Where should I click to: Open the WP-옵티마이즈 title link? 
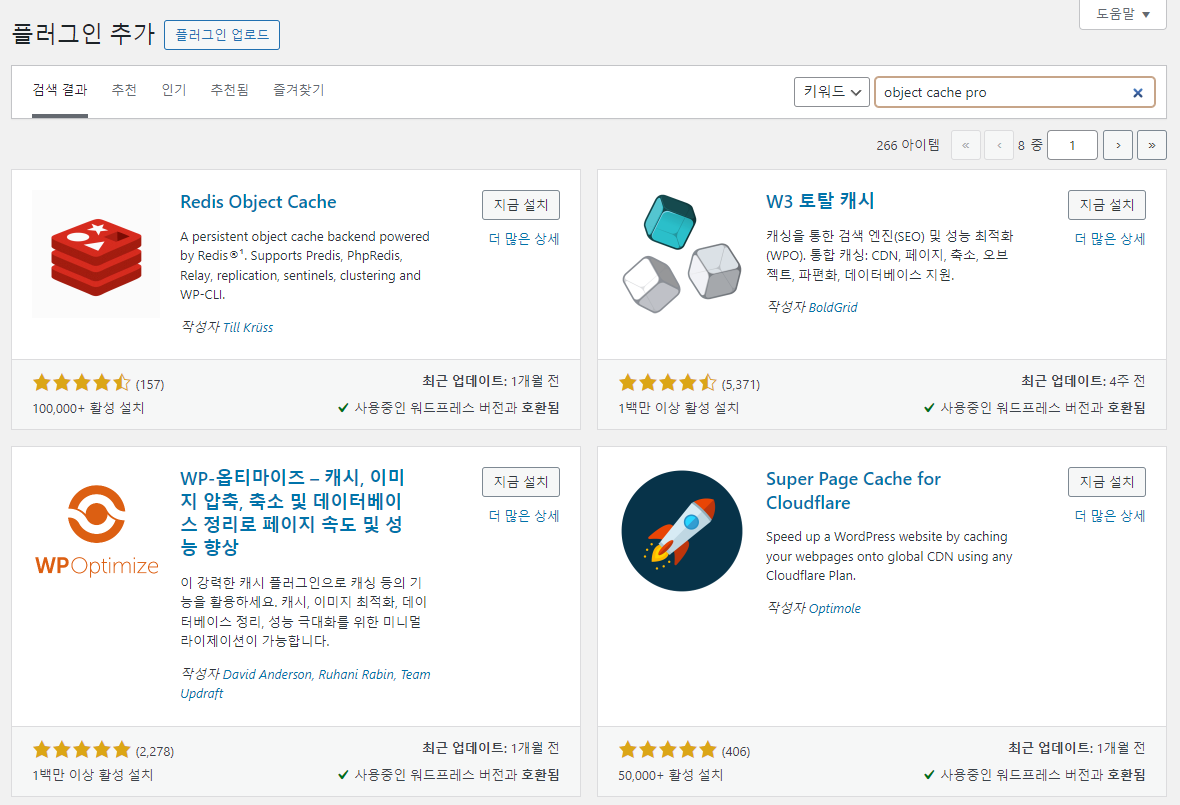(x=292, y=512)
